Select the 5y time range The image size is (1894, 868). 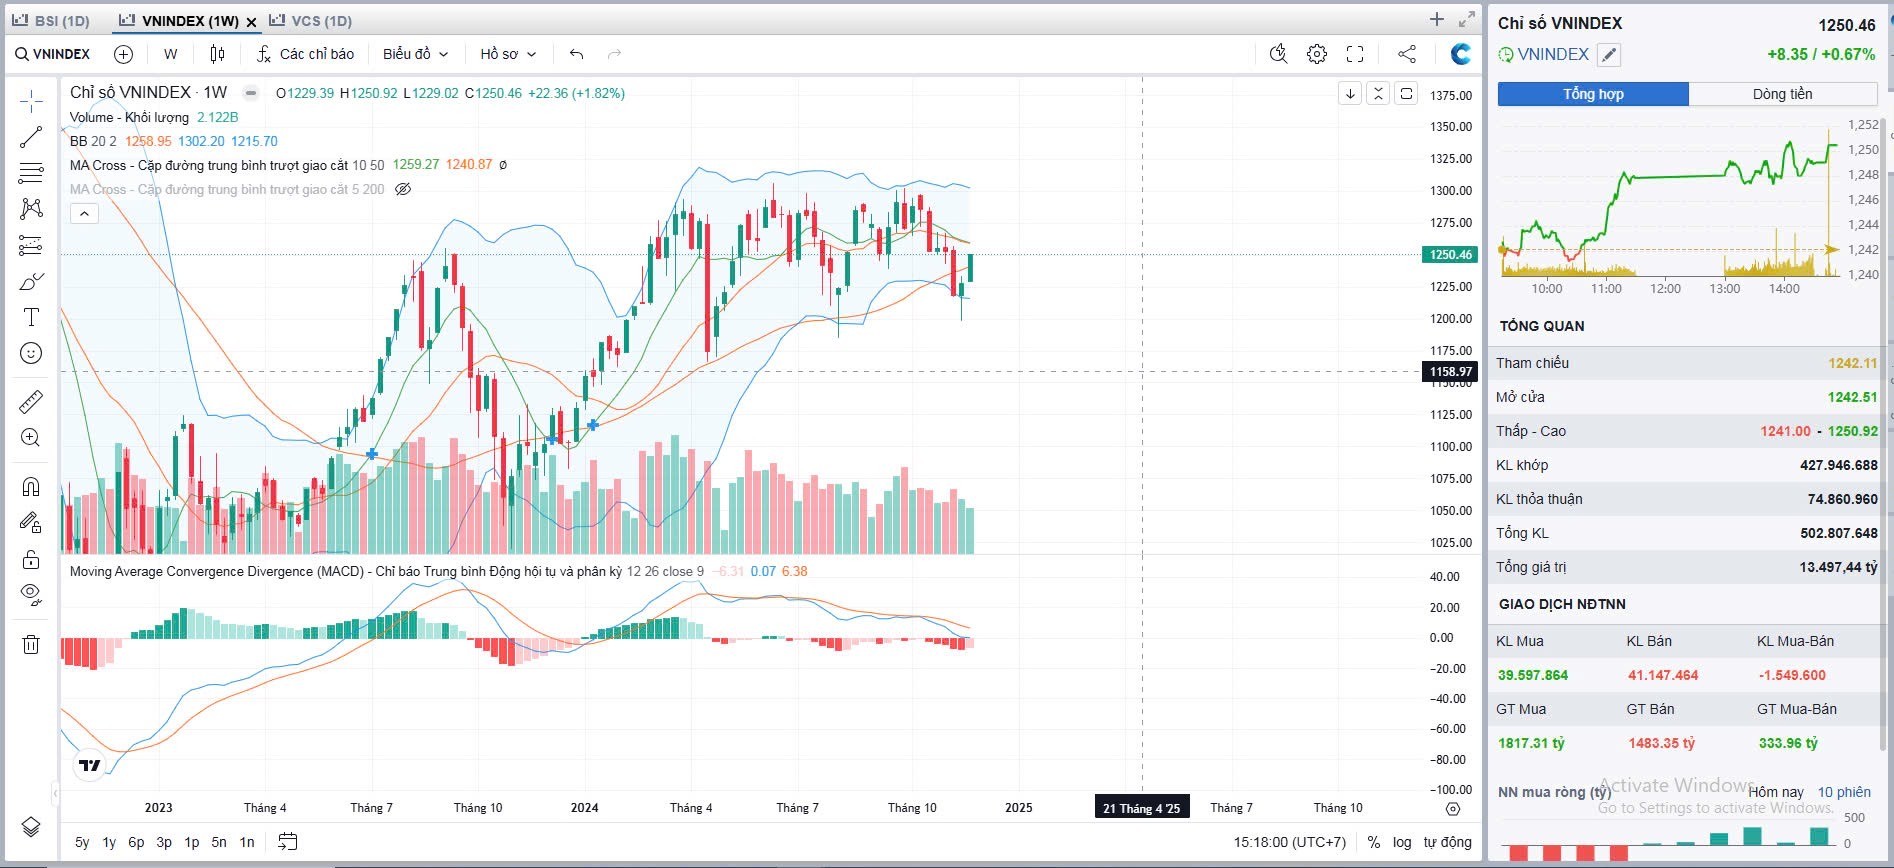82,842
